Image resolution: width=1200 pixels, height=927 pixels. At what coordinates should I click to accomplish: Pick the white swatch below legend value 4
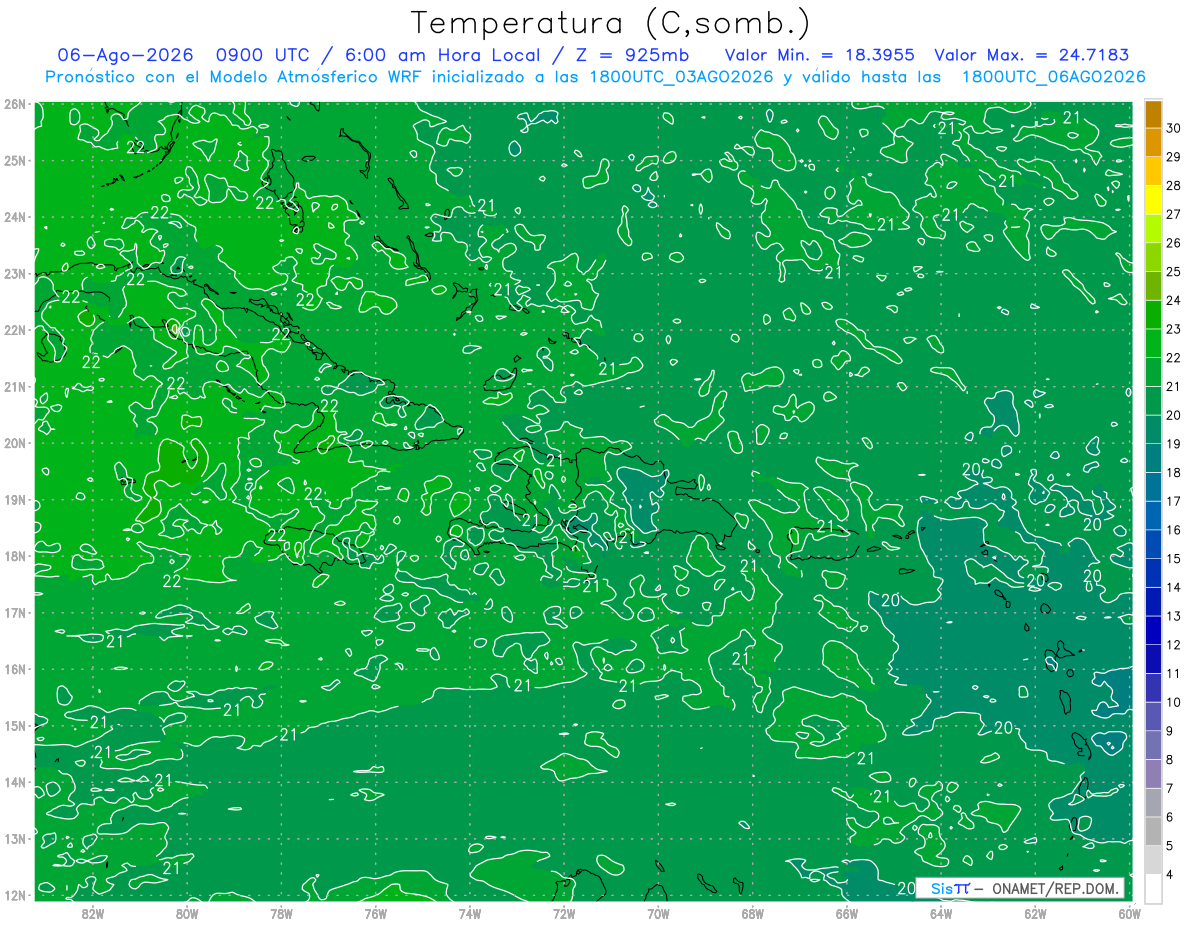[1153, 888]
